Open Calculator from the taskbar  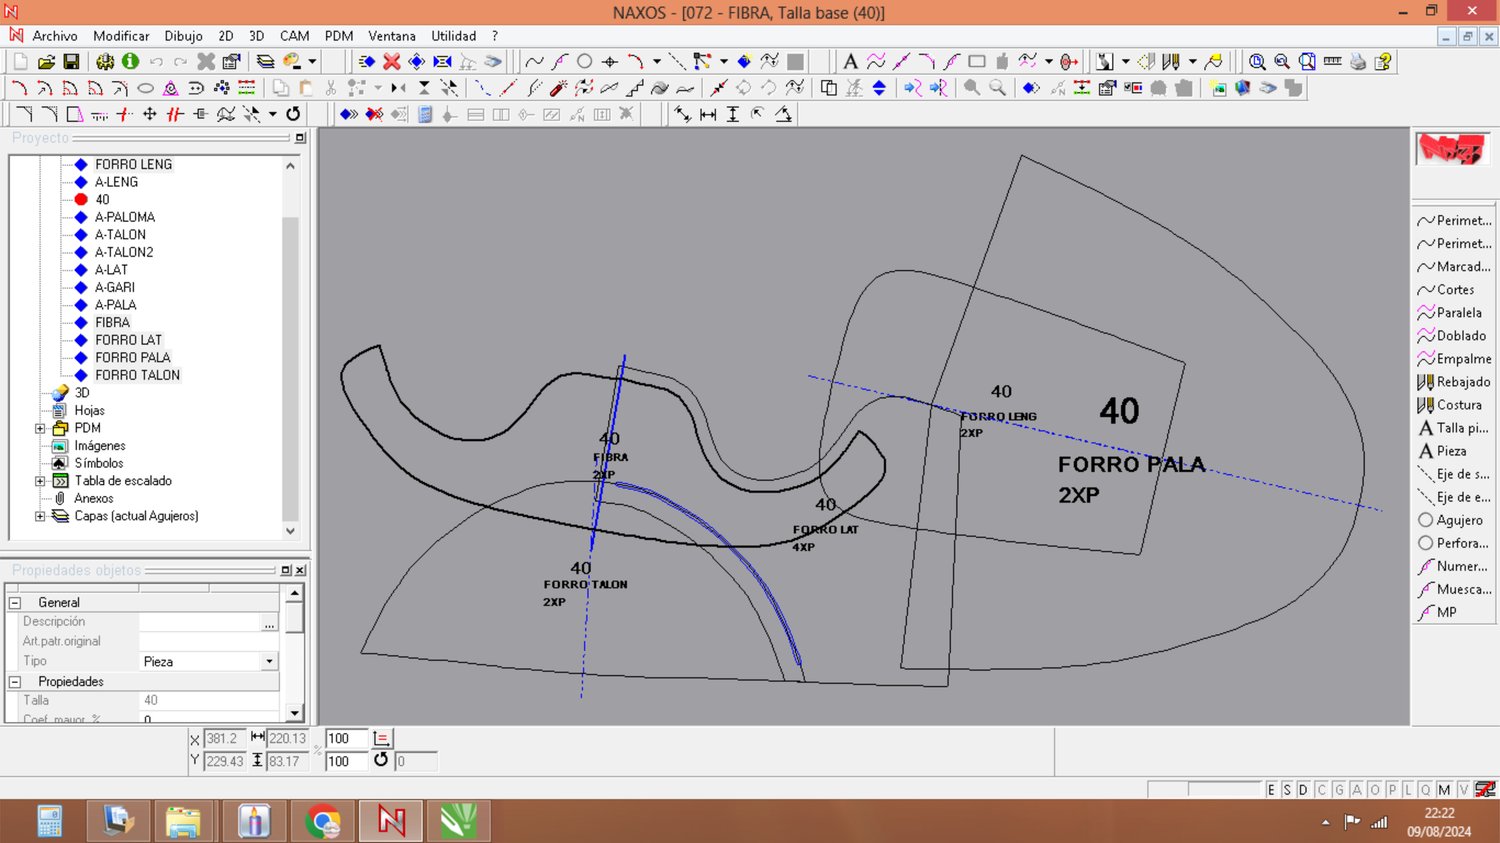click(x=50, y=822)
